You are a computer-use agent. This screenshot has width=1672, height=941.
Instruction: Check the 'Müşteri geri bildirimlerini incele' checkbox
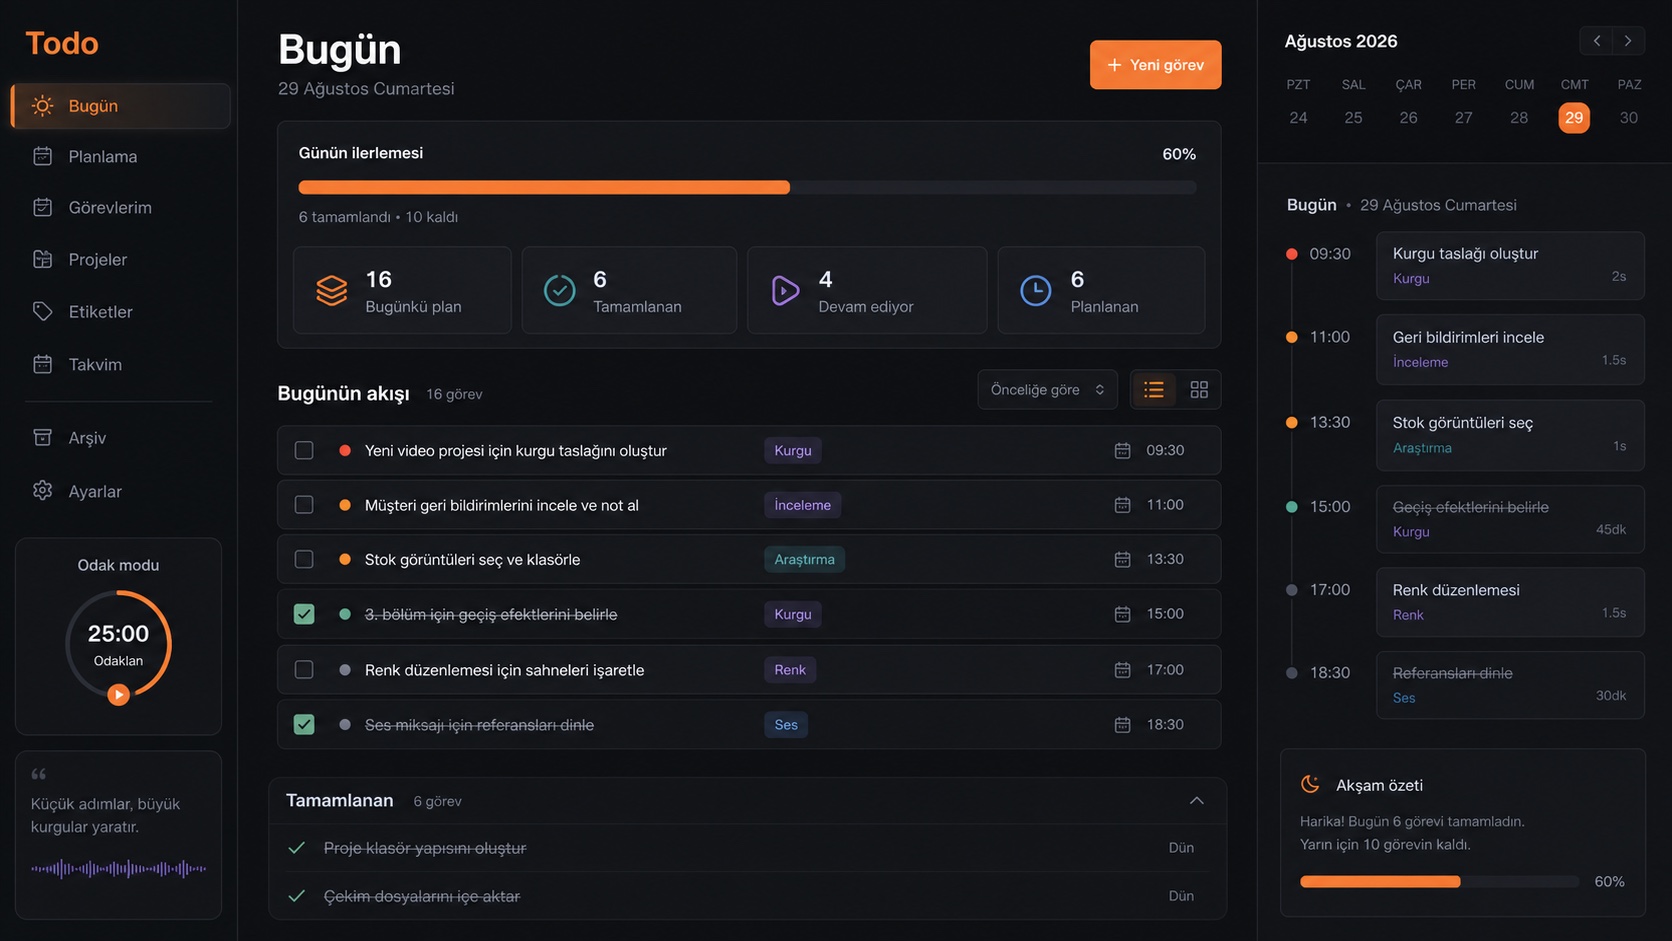(x=304, y=505)
